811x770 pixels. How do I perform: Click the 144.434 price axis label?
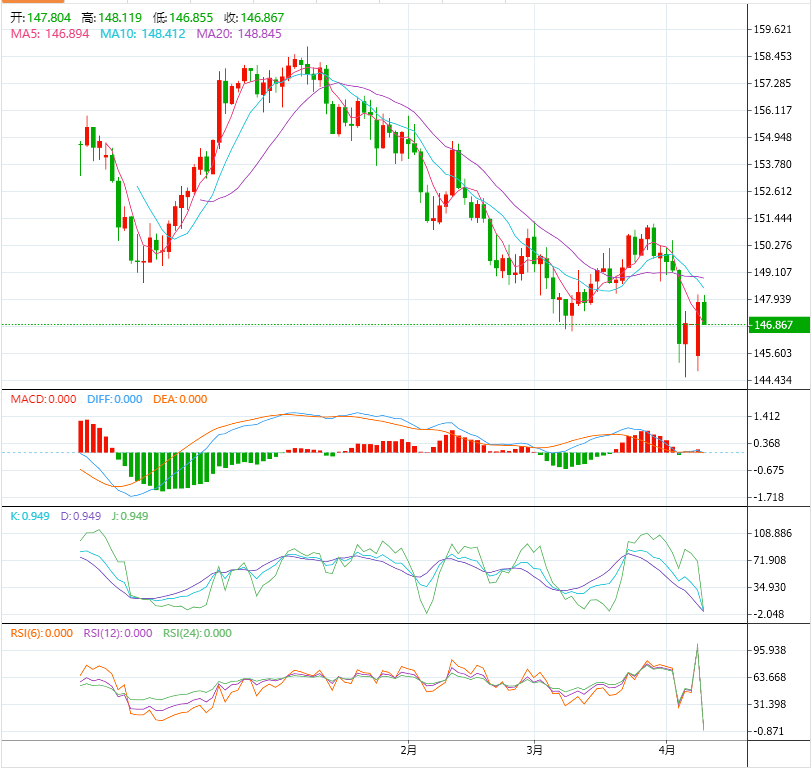click(772, 380)
